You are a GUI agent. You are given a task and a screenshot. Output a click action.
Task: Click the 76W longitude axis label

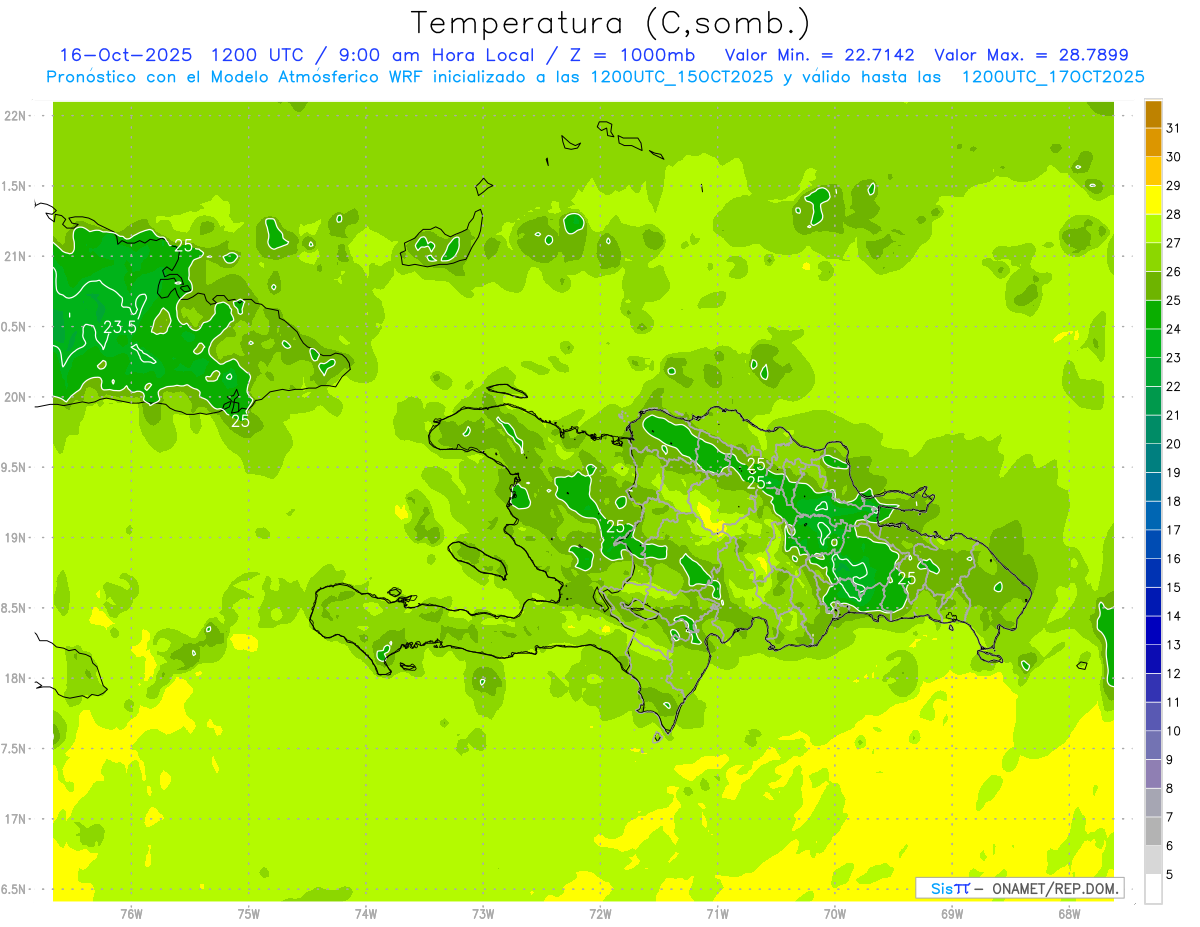pos(131,913)
